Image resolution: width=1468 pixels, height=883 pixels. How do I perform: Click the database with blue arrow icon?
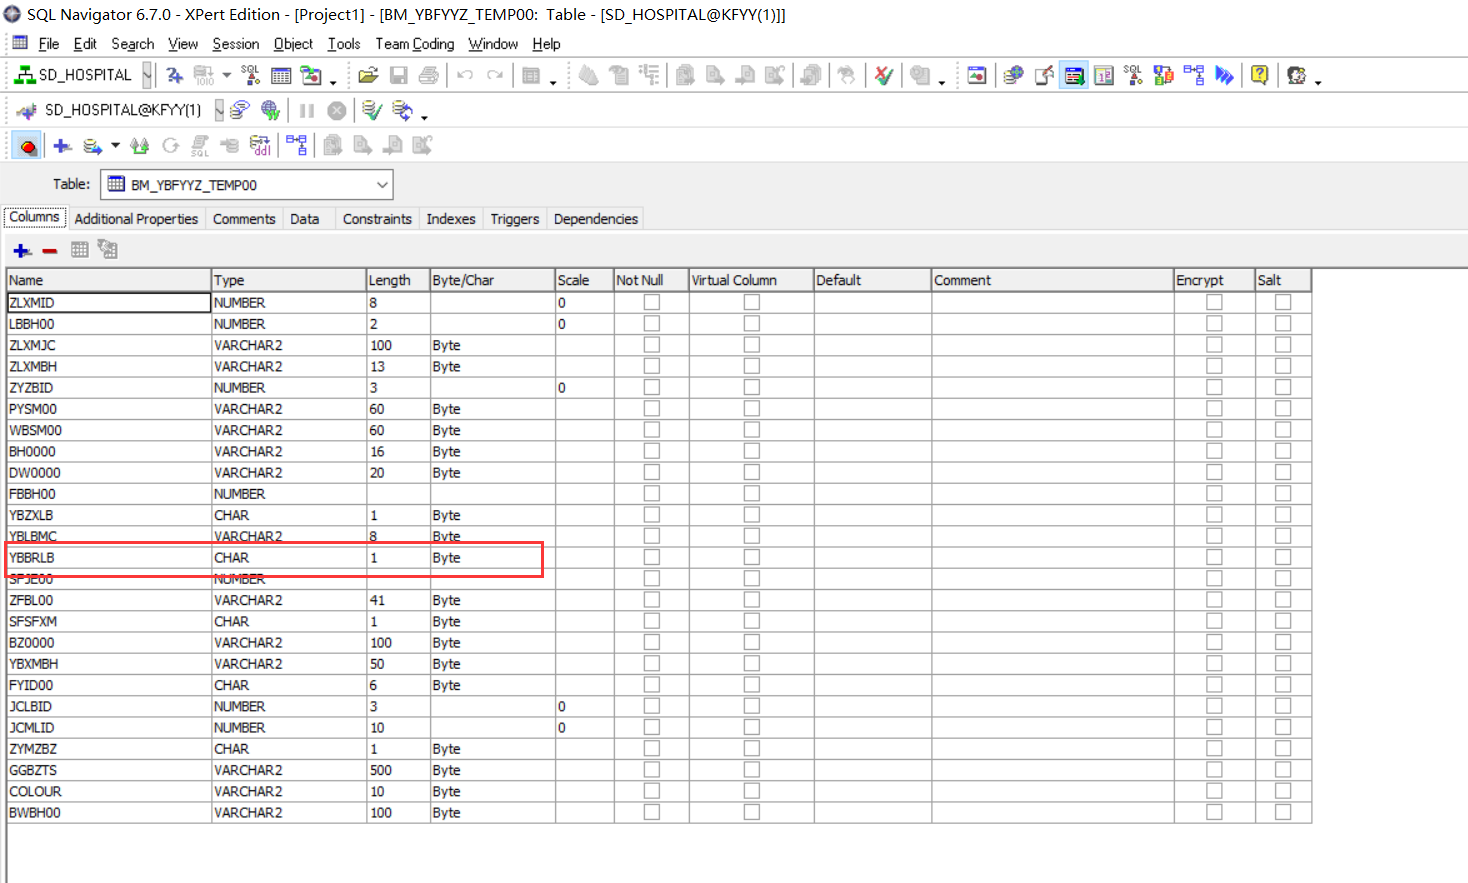[x=93, y=146]
